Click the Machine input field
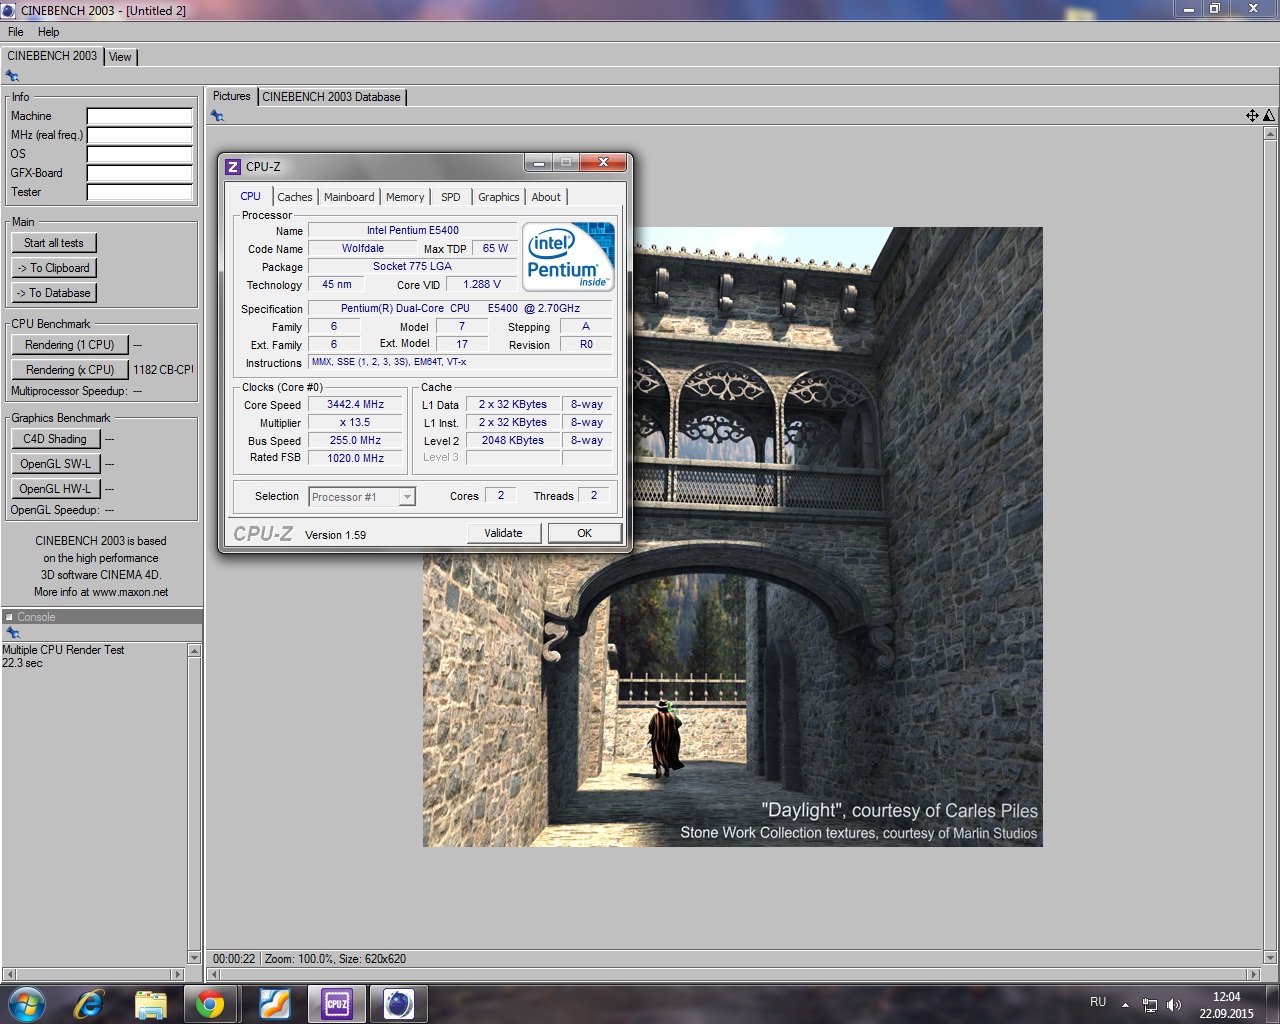This screenshot has width=1280, height=1024. (139, 116)
